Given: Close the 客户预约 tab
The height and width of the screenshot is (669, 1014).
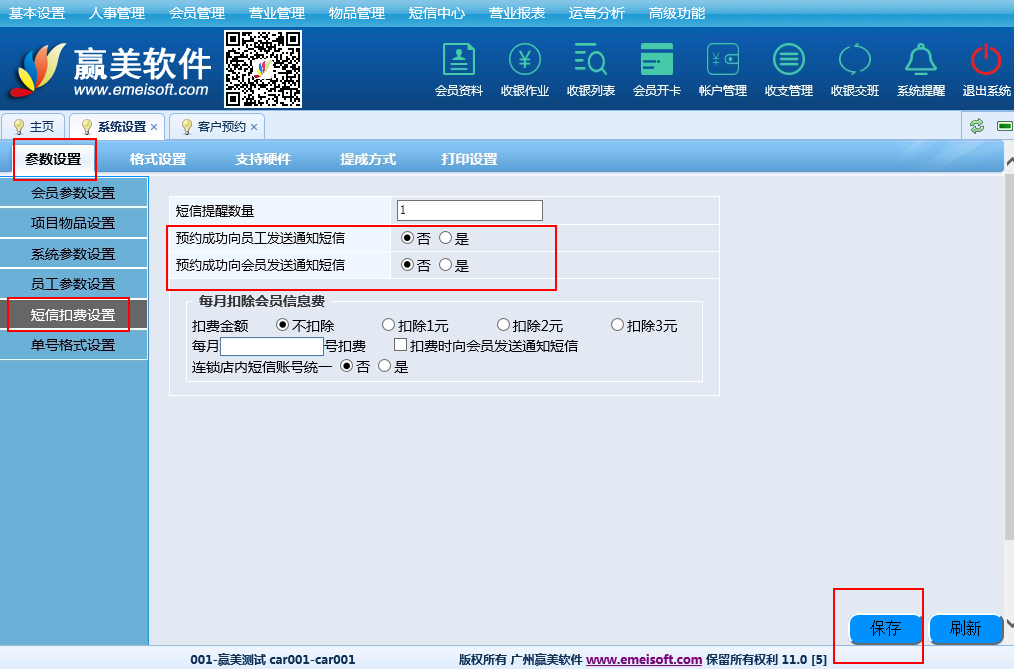Looking at the screenshot, I should pyautogui.click(x=254, y=127).
